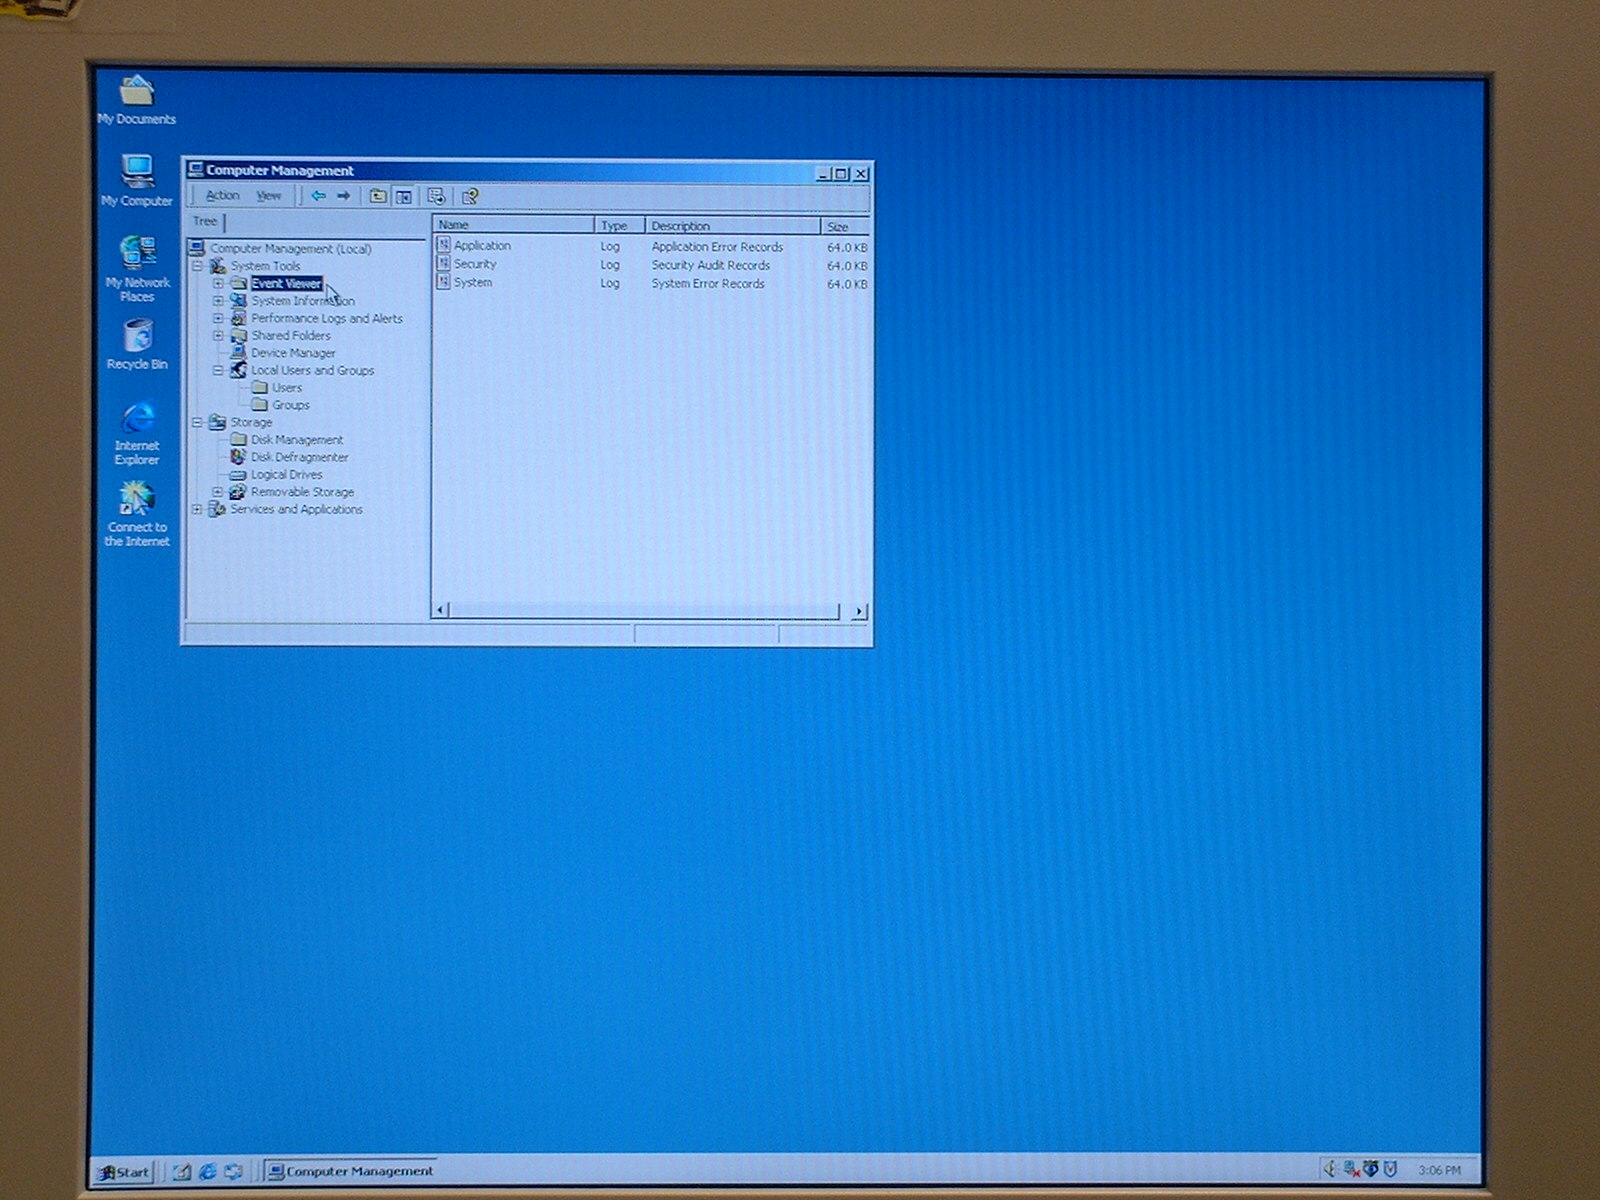Collapse the Storage tree node
The width and height of the screenshot is (1600, 1200).
(197, 423)
